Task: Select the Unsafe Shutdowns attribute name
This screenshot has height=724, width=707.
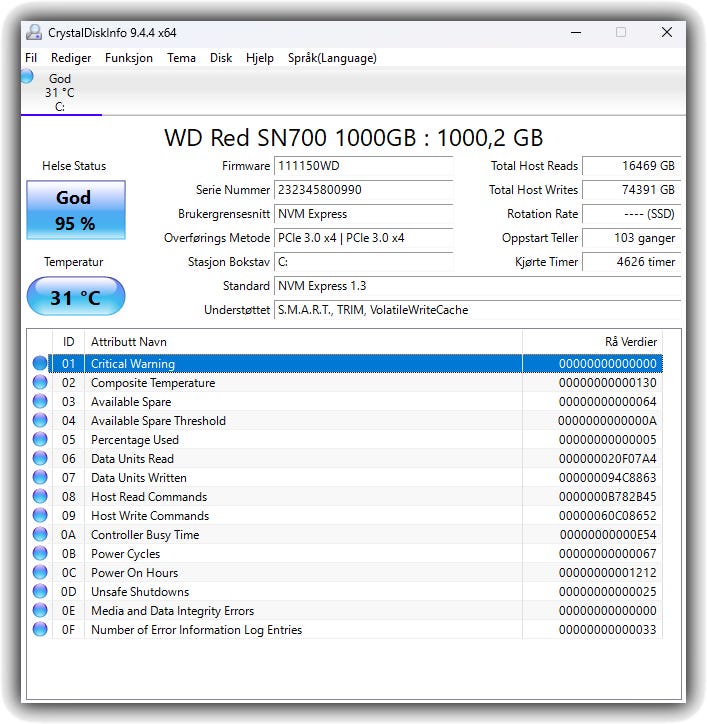Action: 140,591
